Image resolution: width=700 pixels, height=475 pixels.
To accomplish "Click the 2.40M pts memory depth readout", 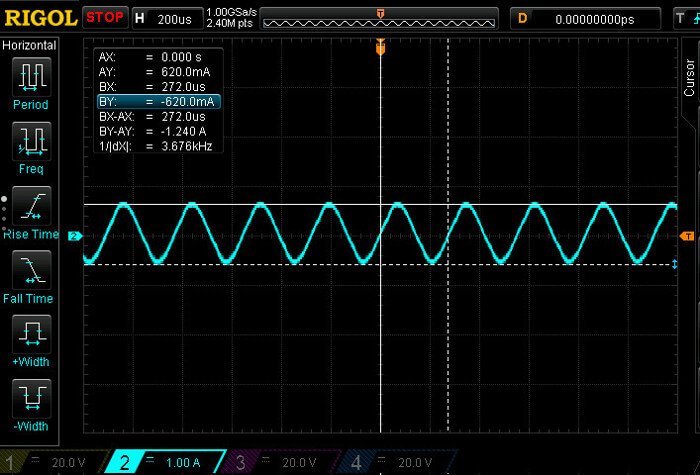I will pyautogui.click(x=229, y=24).
